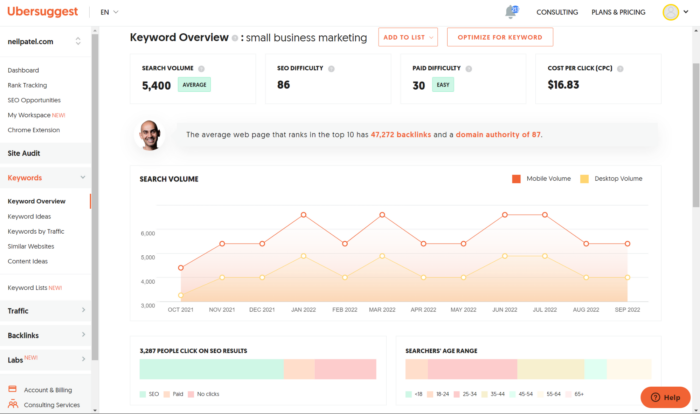Click the SEO legend swatch

tap(143, 394)
